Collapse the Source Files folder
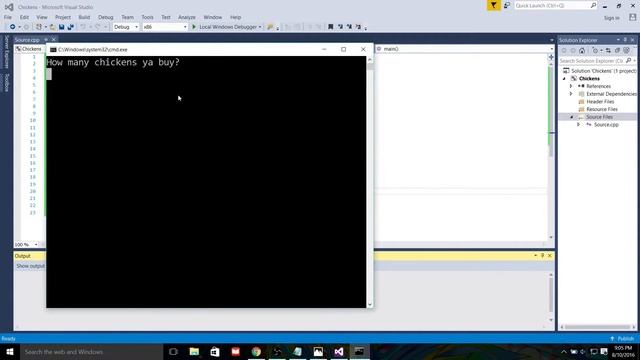 (x=571, y=117)
